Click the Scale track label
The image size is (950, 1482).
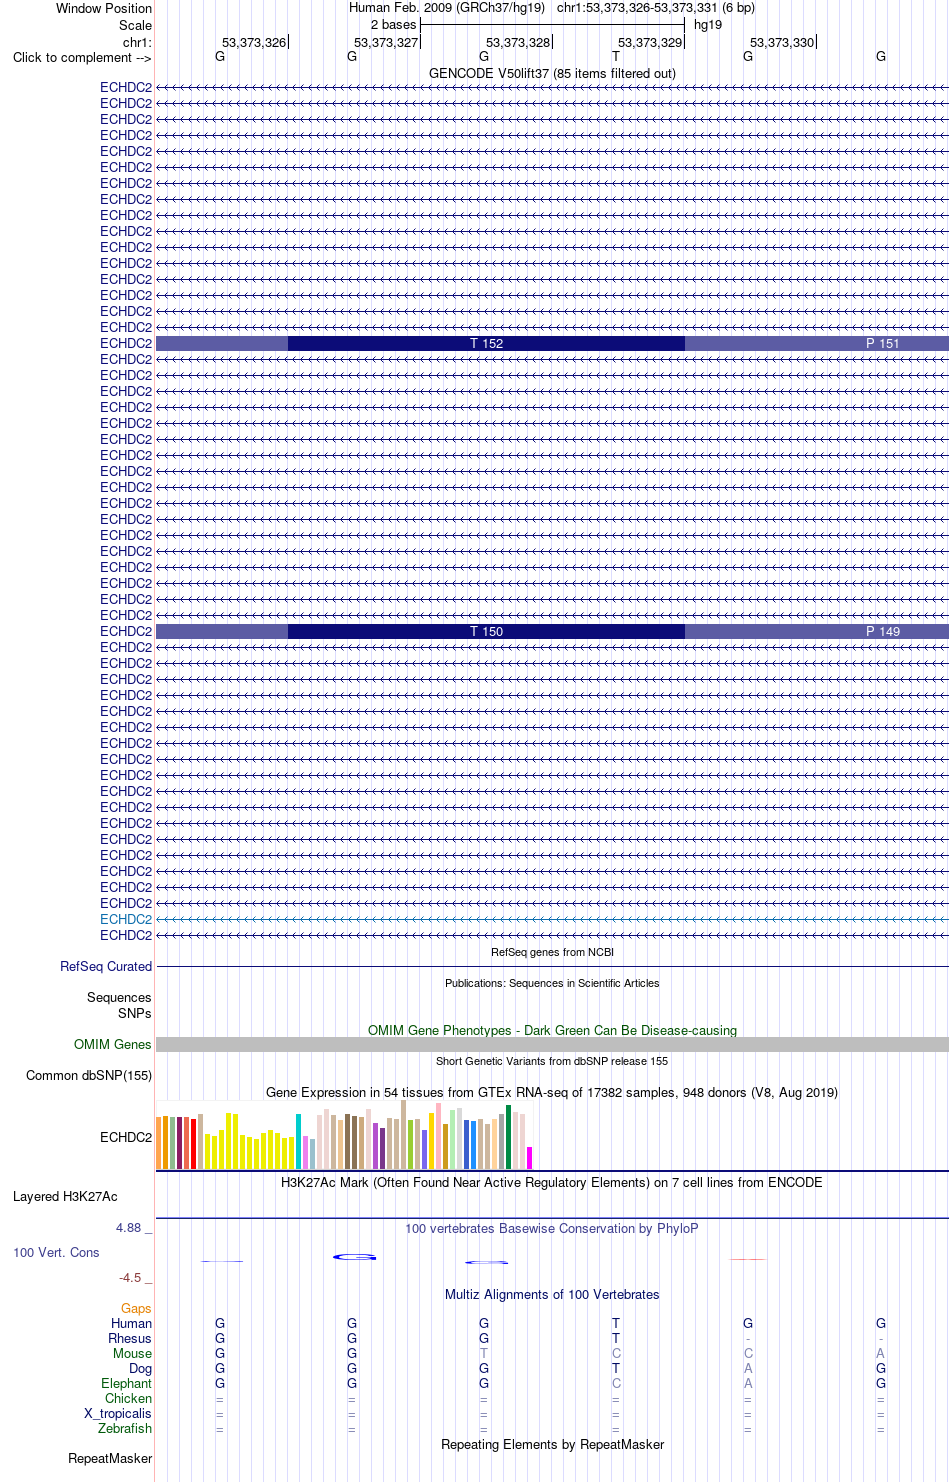(x=136, y=25)
